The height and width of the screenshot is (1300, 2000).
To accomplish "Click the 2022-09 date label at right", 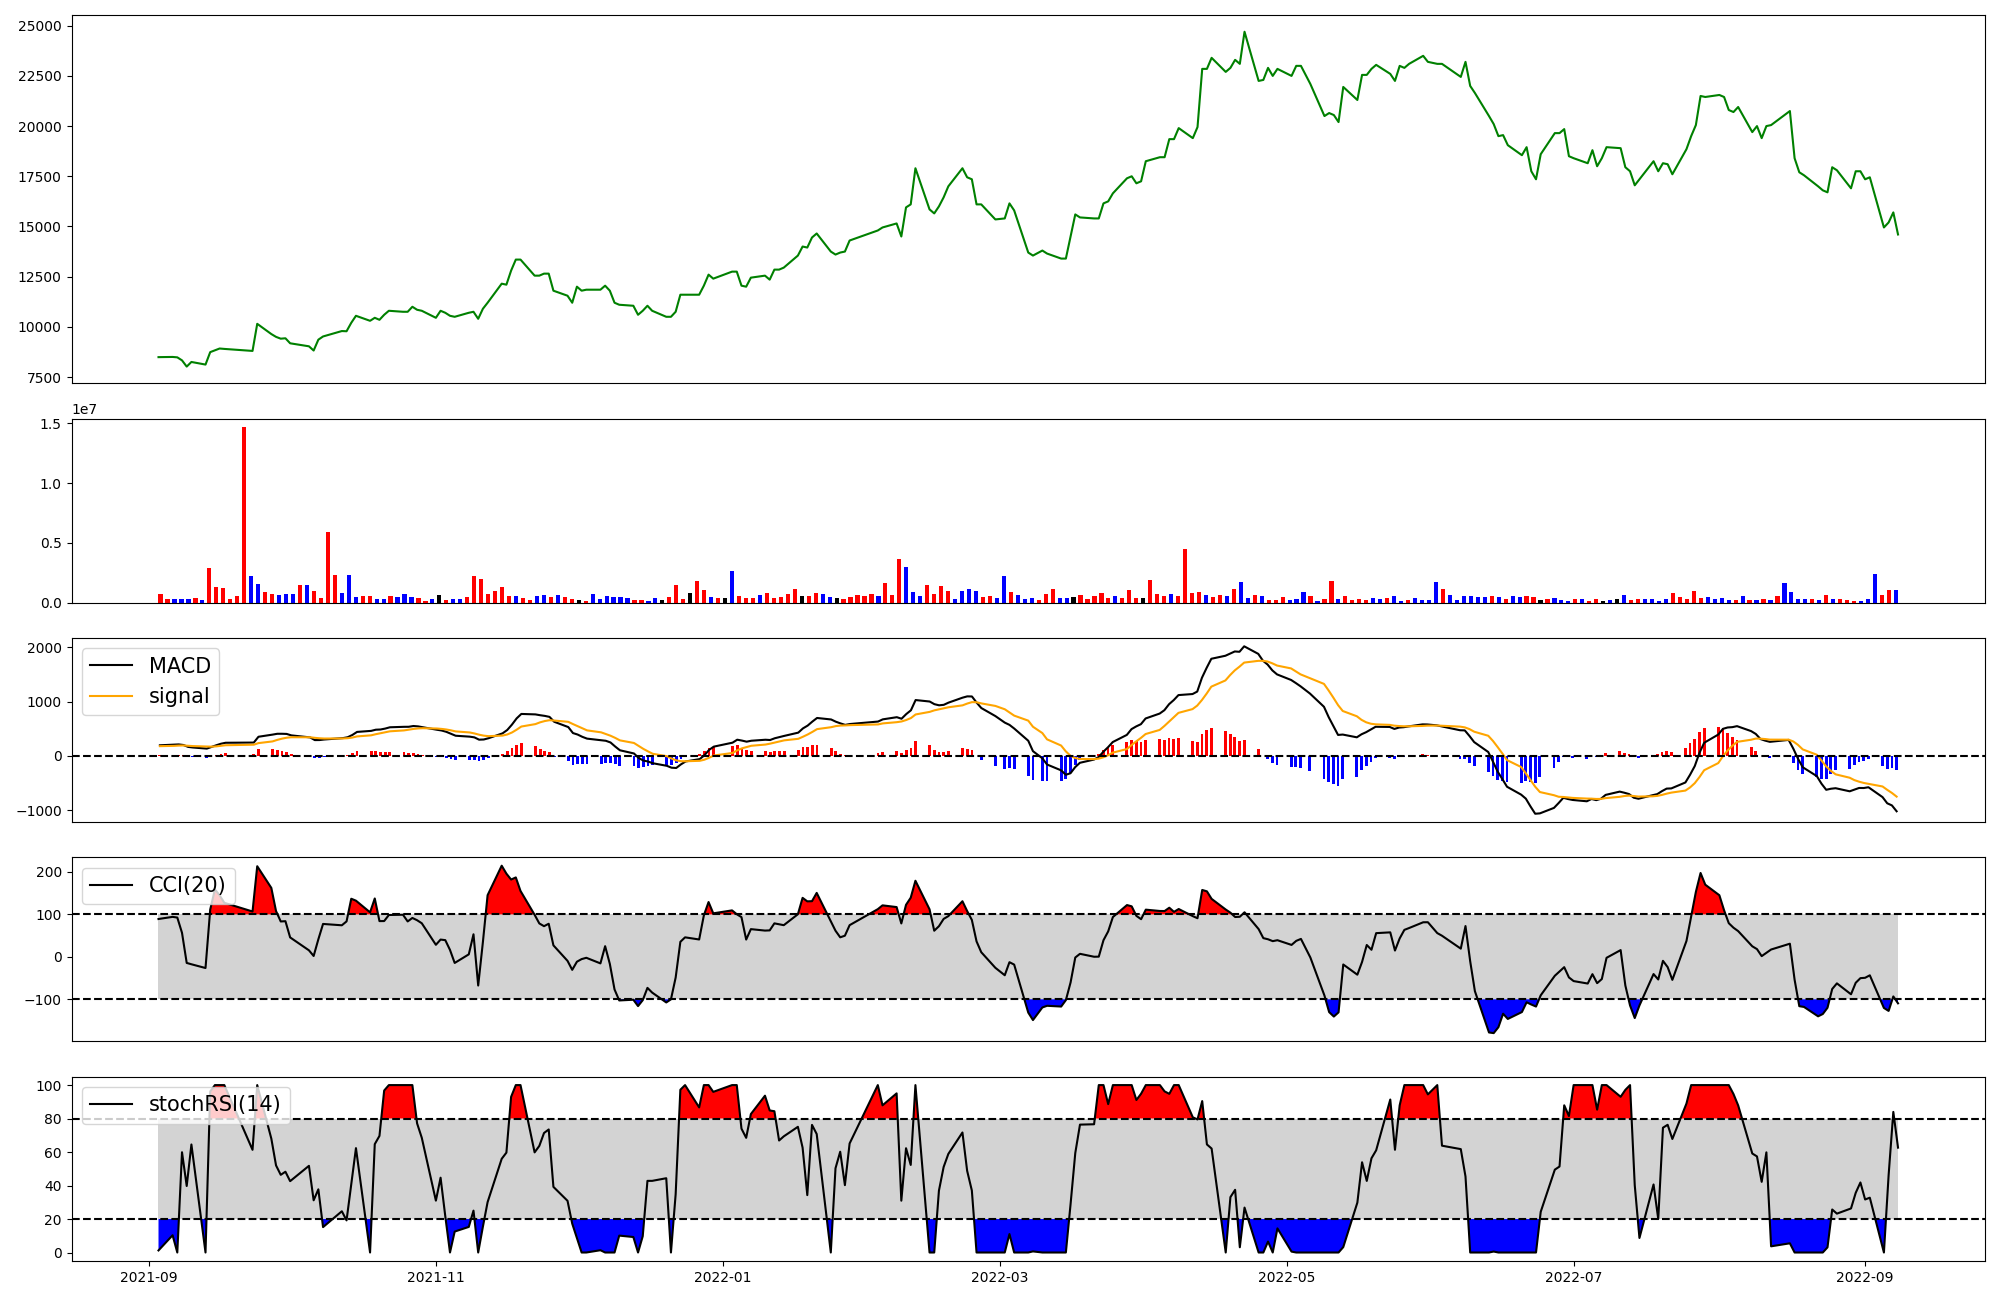I will tap(1865, 1277).
